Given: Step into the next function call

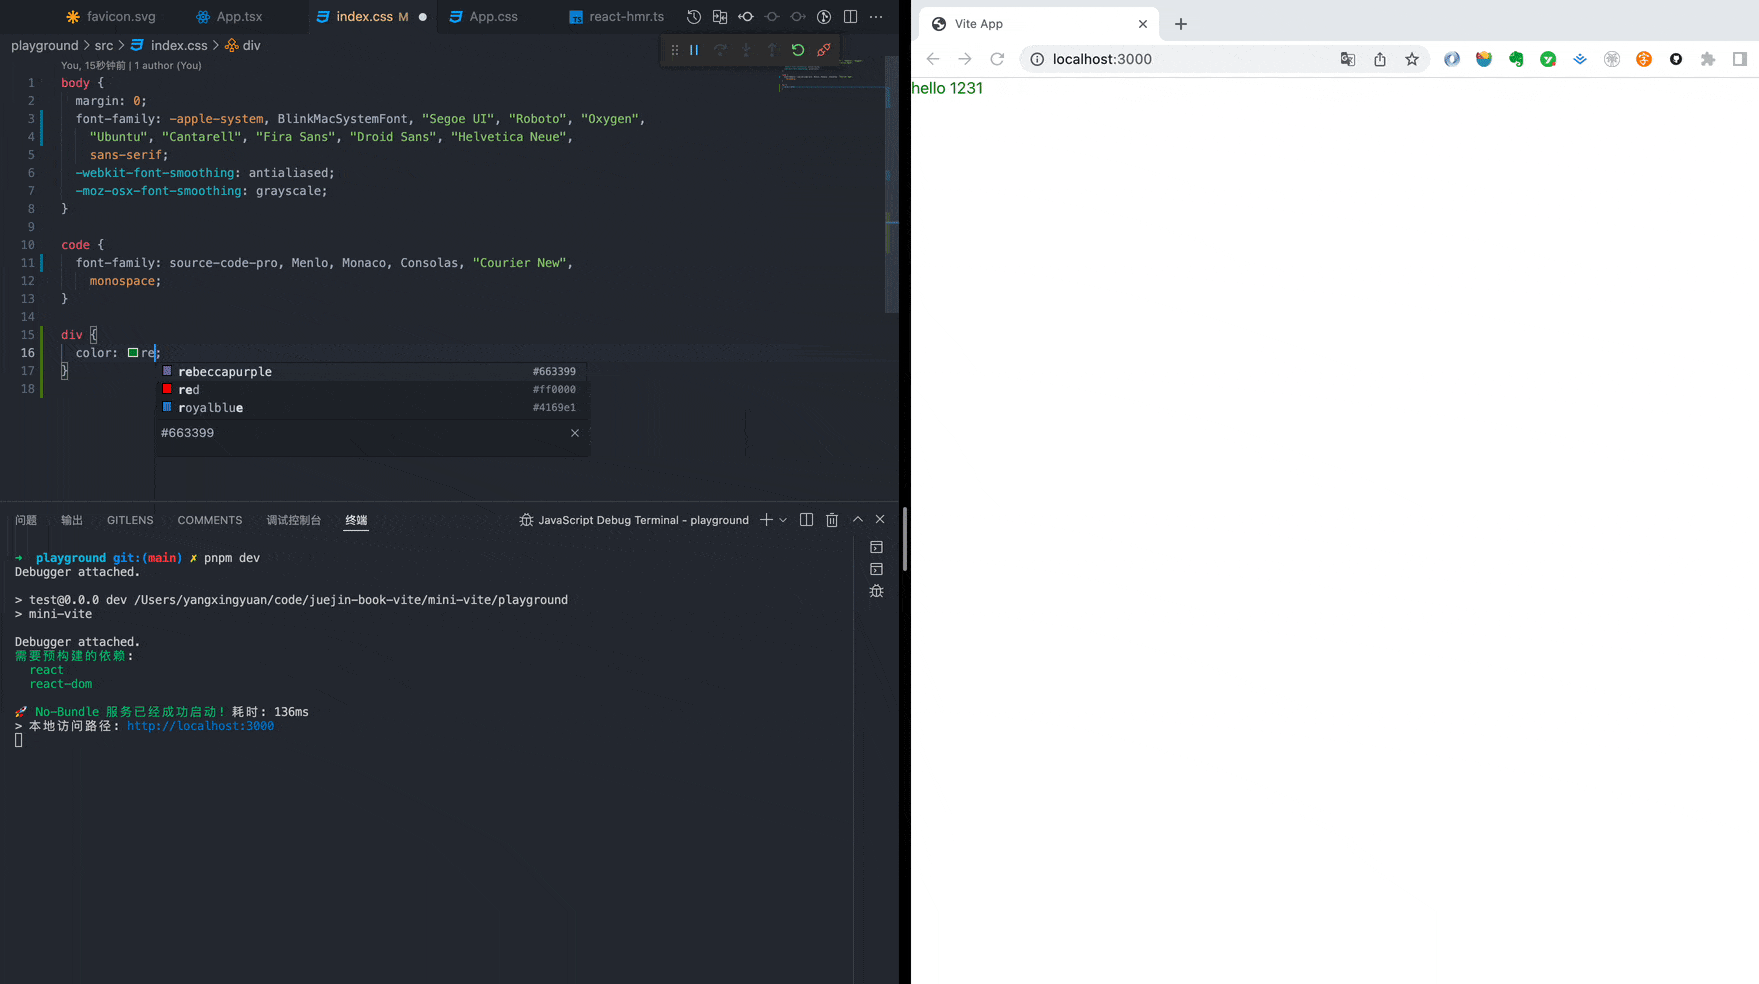Looking at the screenshot, I should (x=746, y=49).
